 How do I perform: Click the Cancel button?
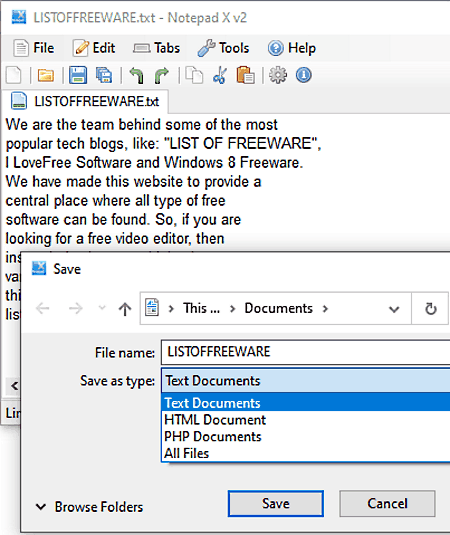pyautogui.click(x=387, y=504)
